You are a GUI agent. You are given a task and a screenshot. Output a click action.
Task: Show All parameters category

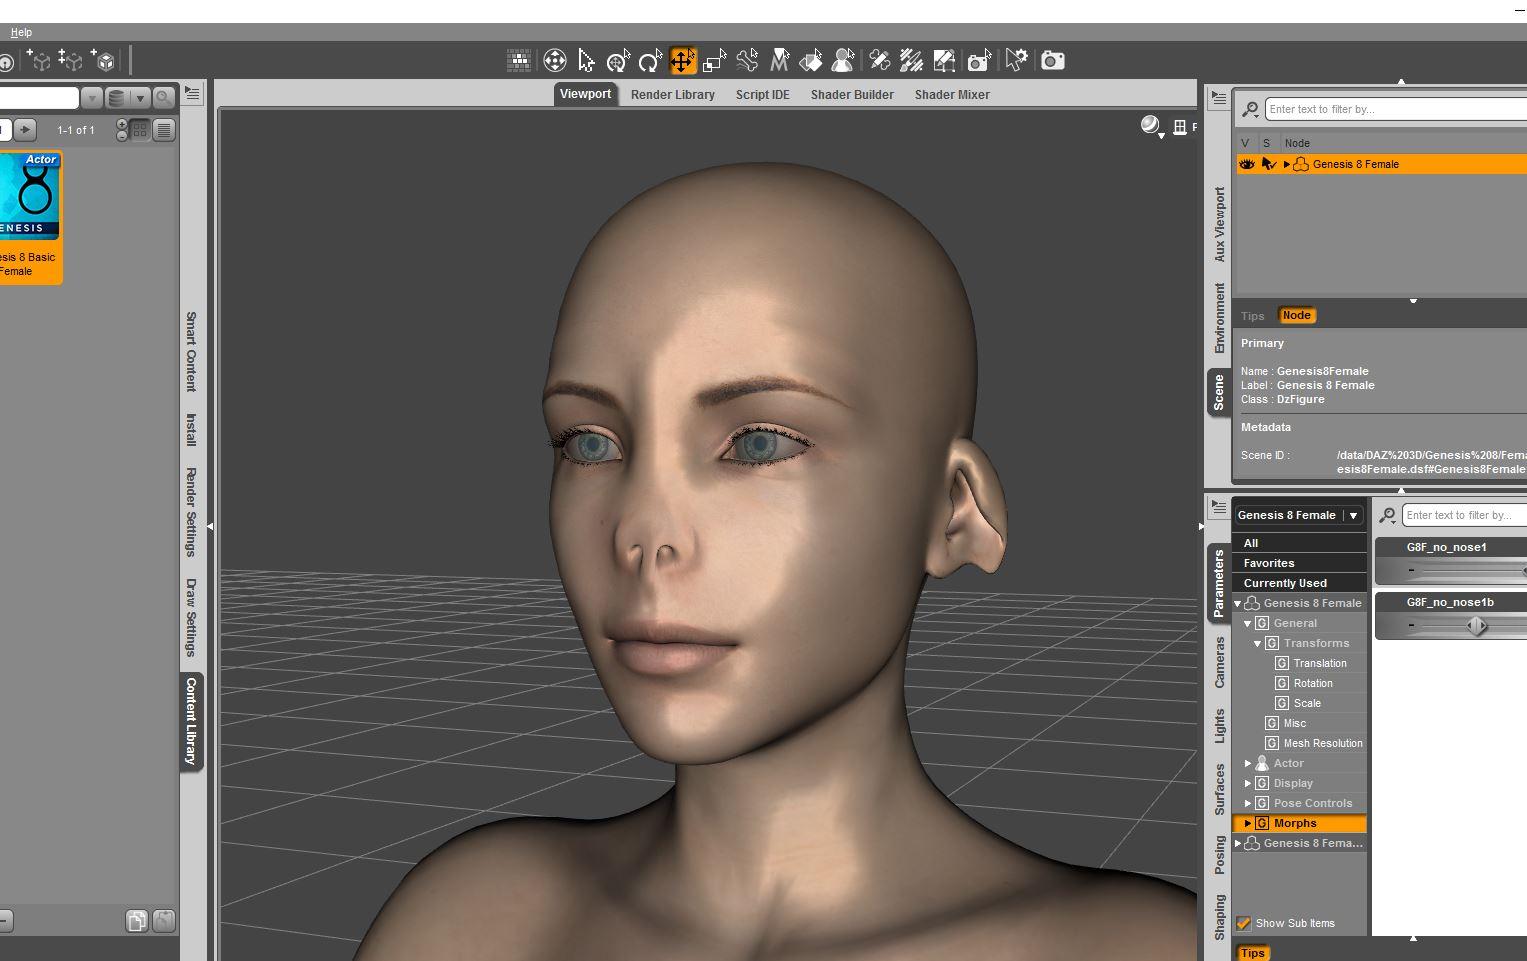tap(1299, 543)
